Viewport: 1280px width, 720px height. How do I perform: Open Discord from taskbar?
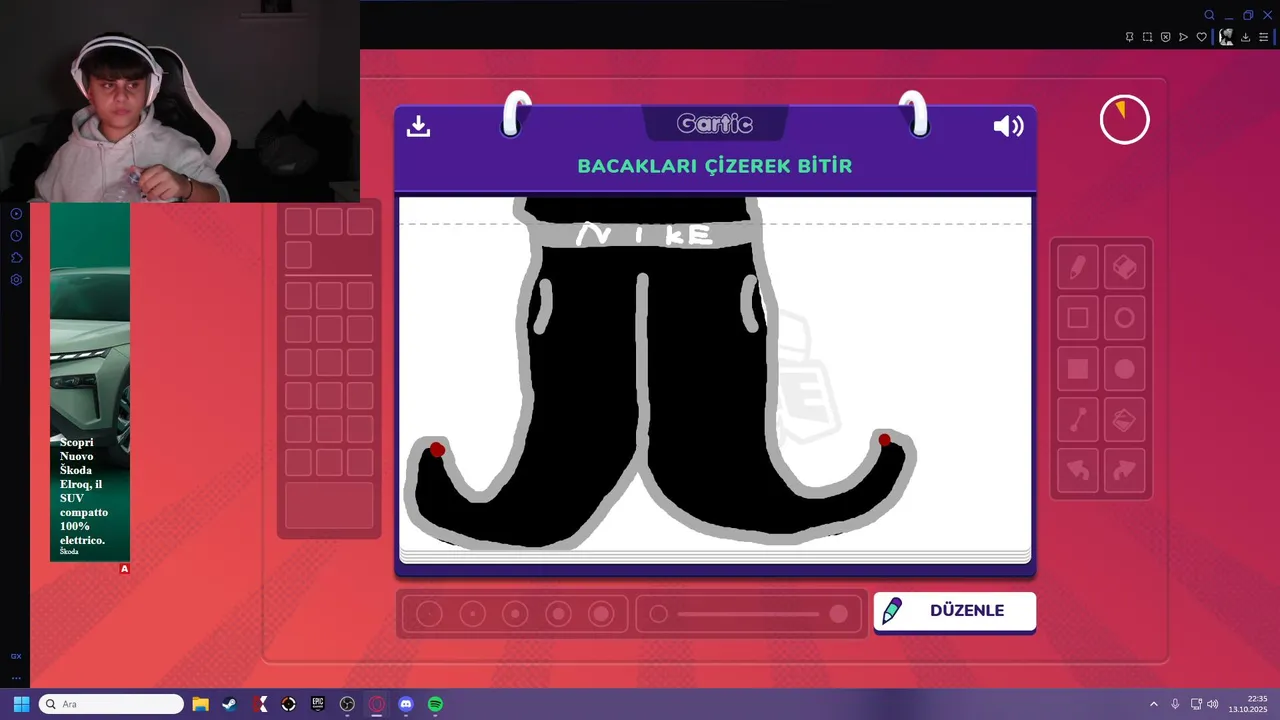point(406,704)
